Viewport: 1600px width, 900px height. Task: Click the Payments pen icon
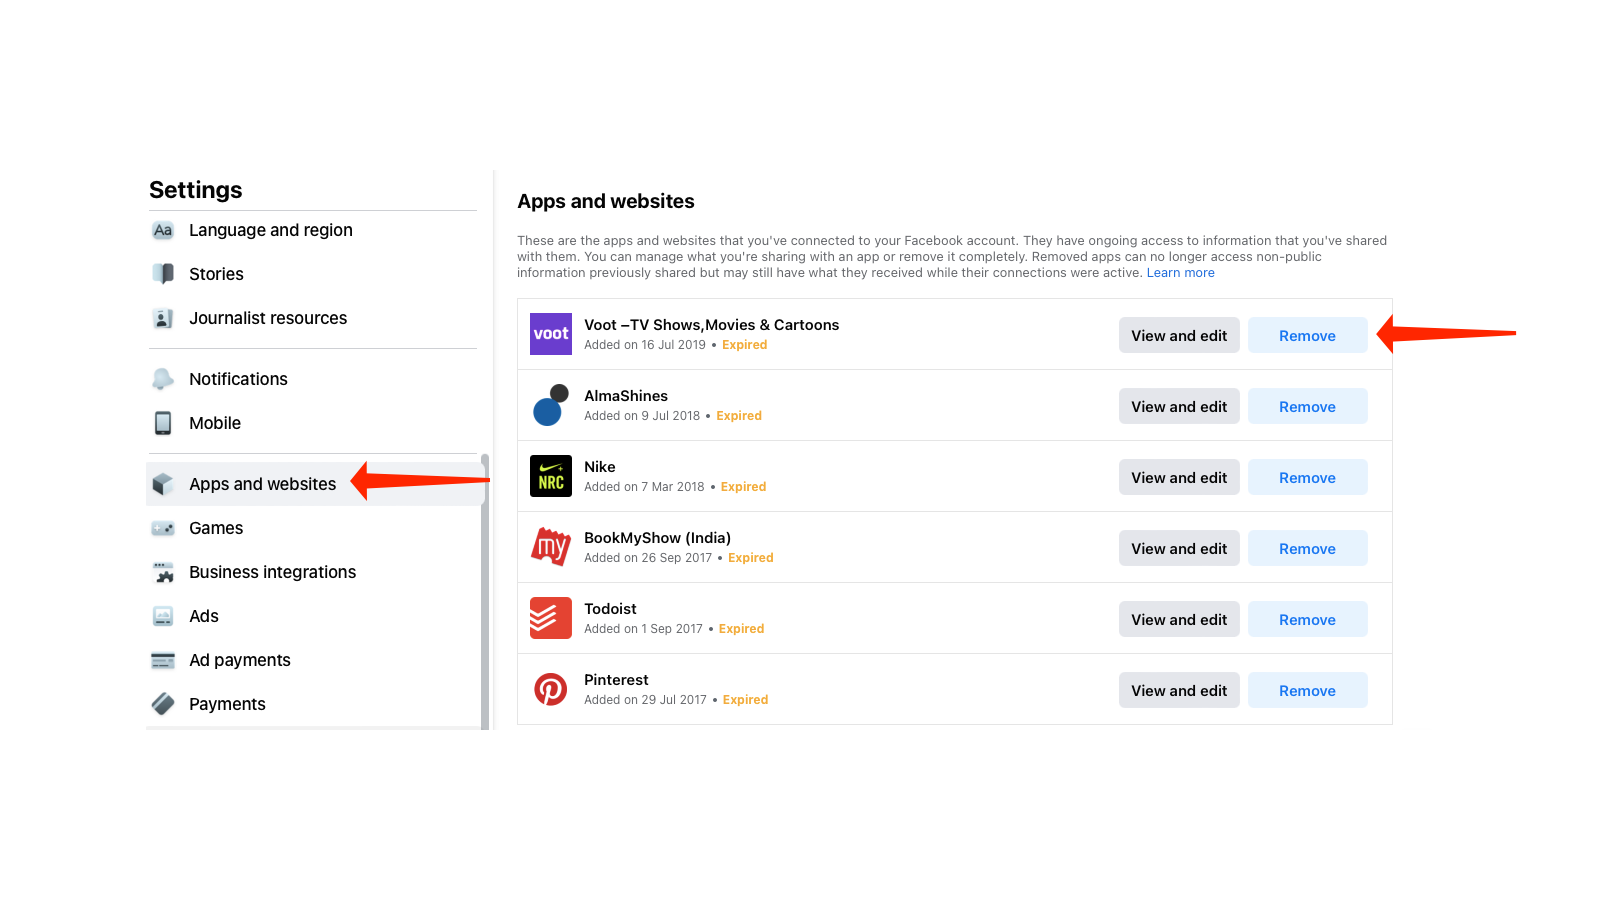163,704
